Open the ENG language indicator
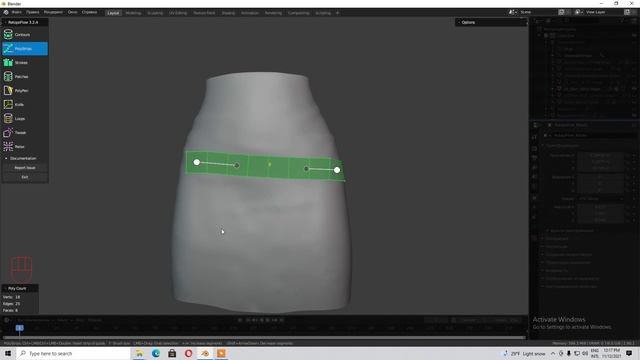The image size is (640, 360). 595,353
